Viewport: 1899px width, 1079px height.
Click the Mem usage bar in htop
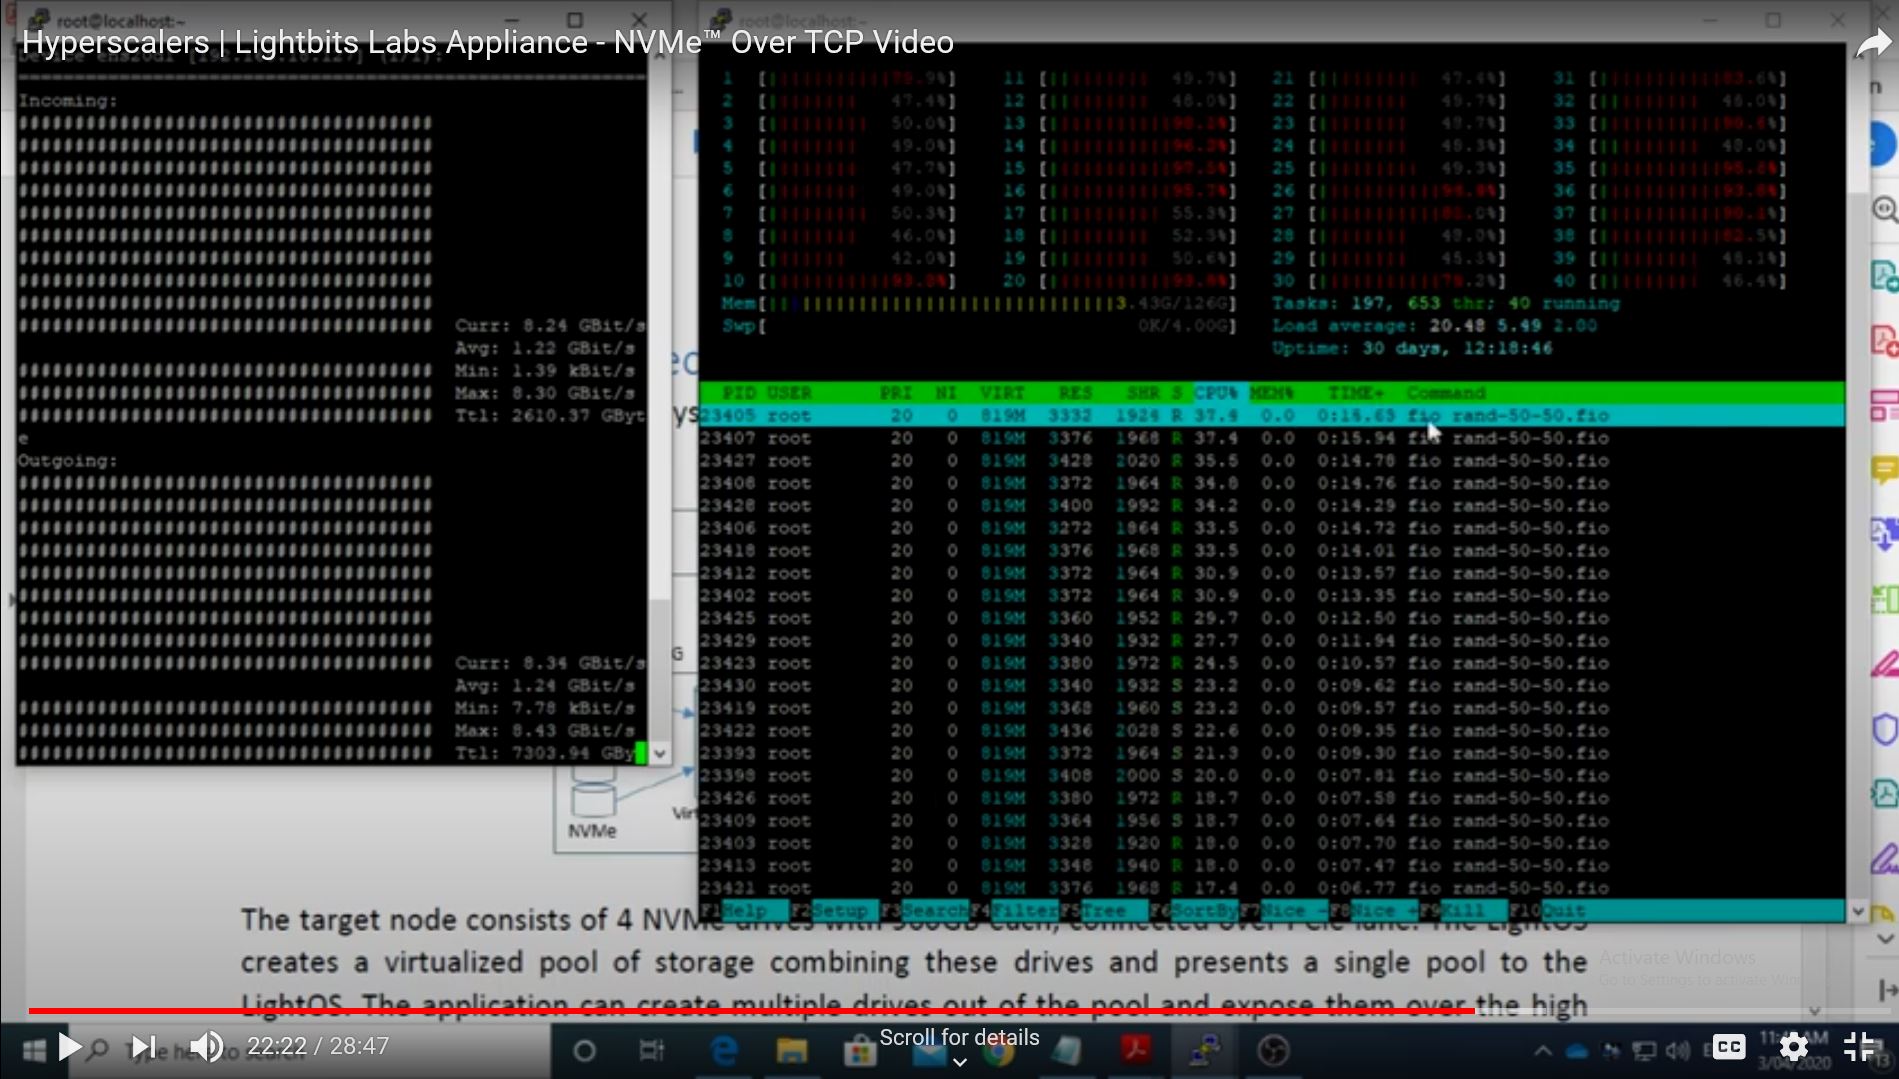pos(978,303)
